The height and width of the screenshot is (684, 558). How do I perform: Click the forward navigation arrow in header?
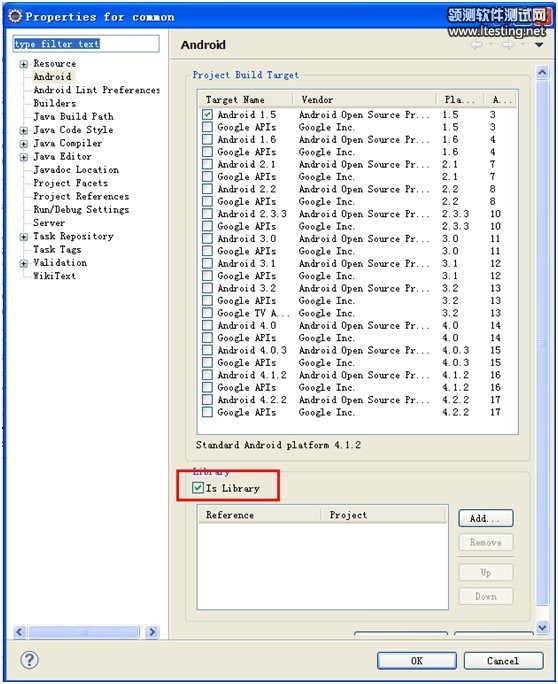pyautogui.click(x=508, y=44)
